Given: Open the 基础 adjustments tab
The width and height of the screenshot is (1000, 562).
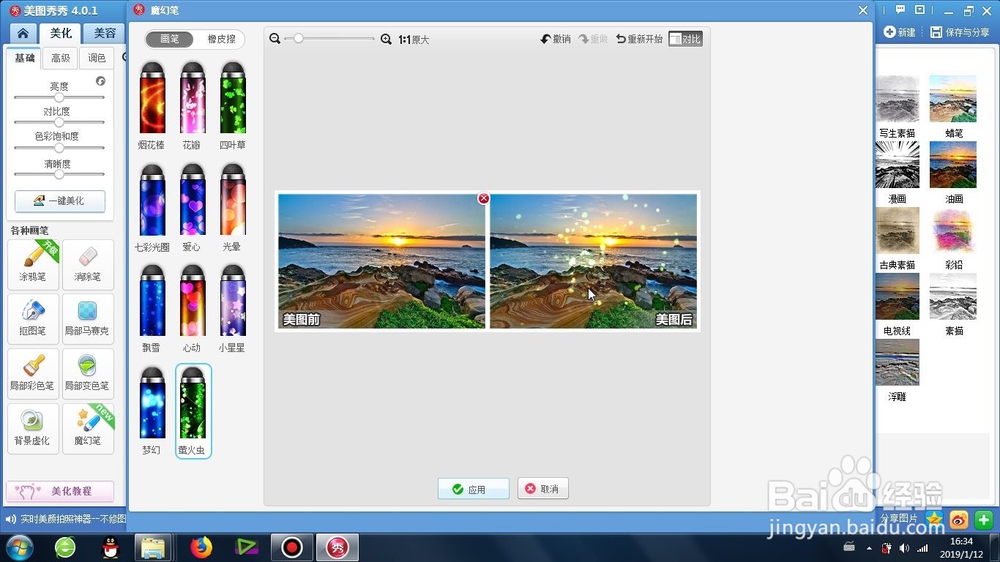Looking at the screenshot, I should tap(24, 58).
